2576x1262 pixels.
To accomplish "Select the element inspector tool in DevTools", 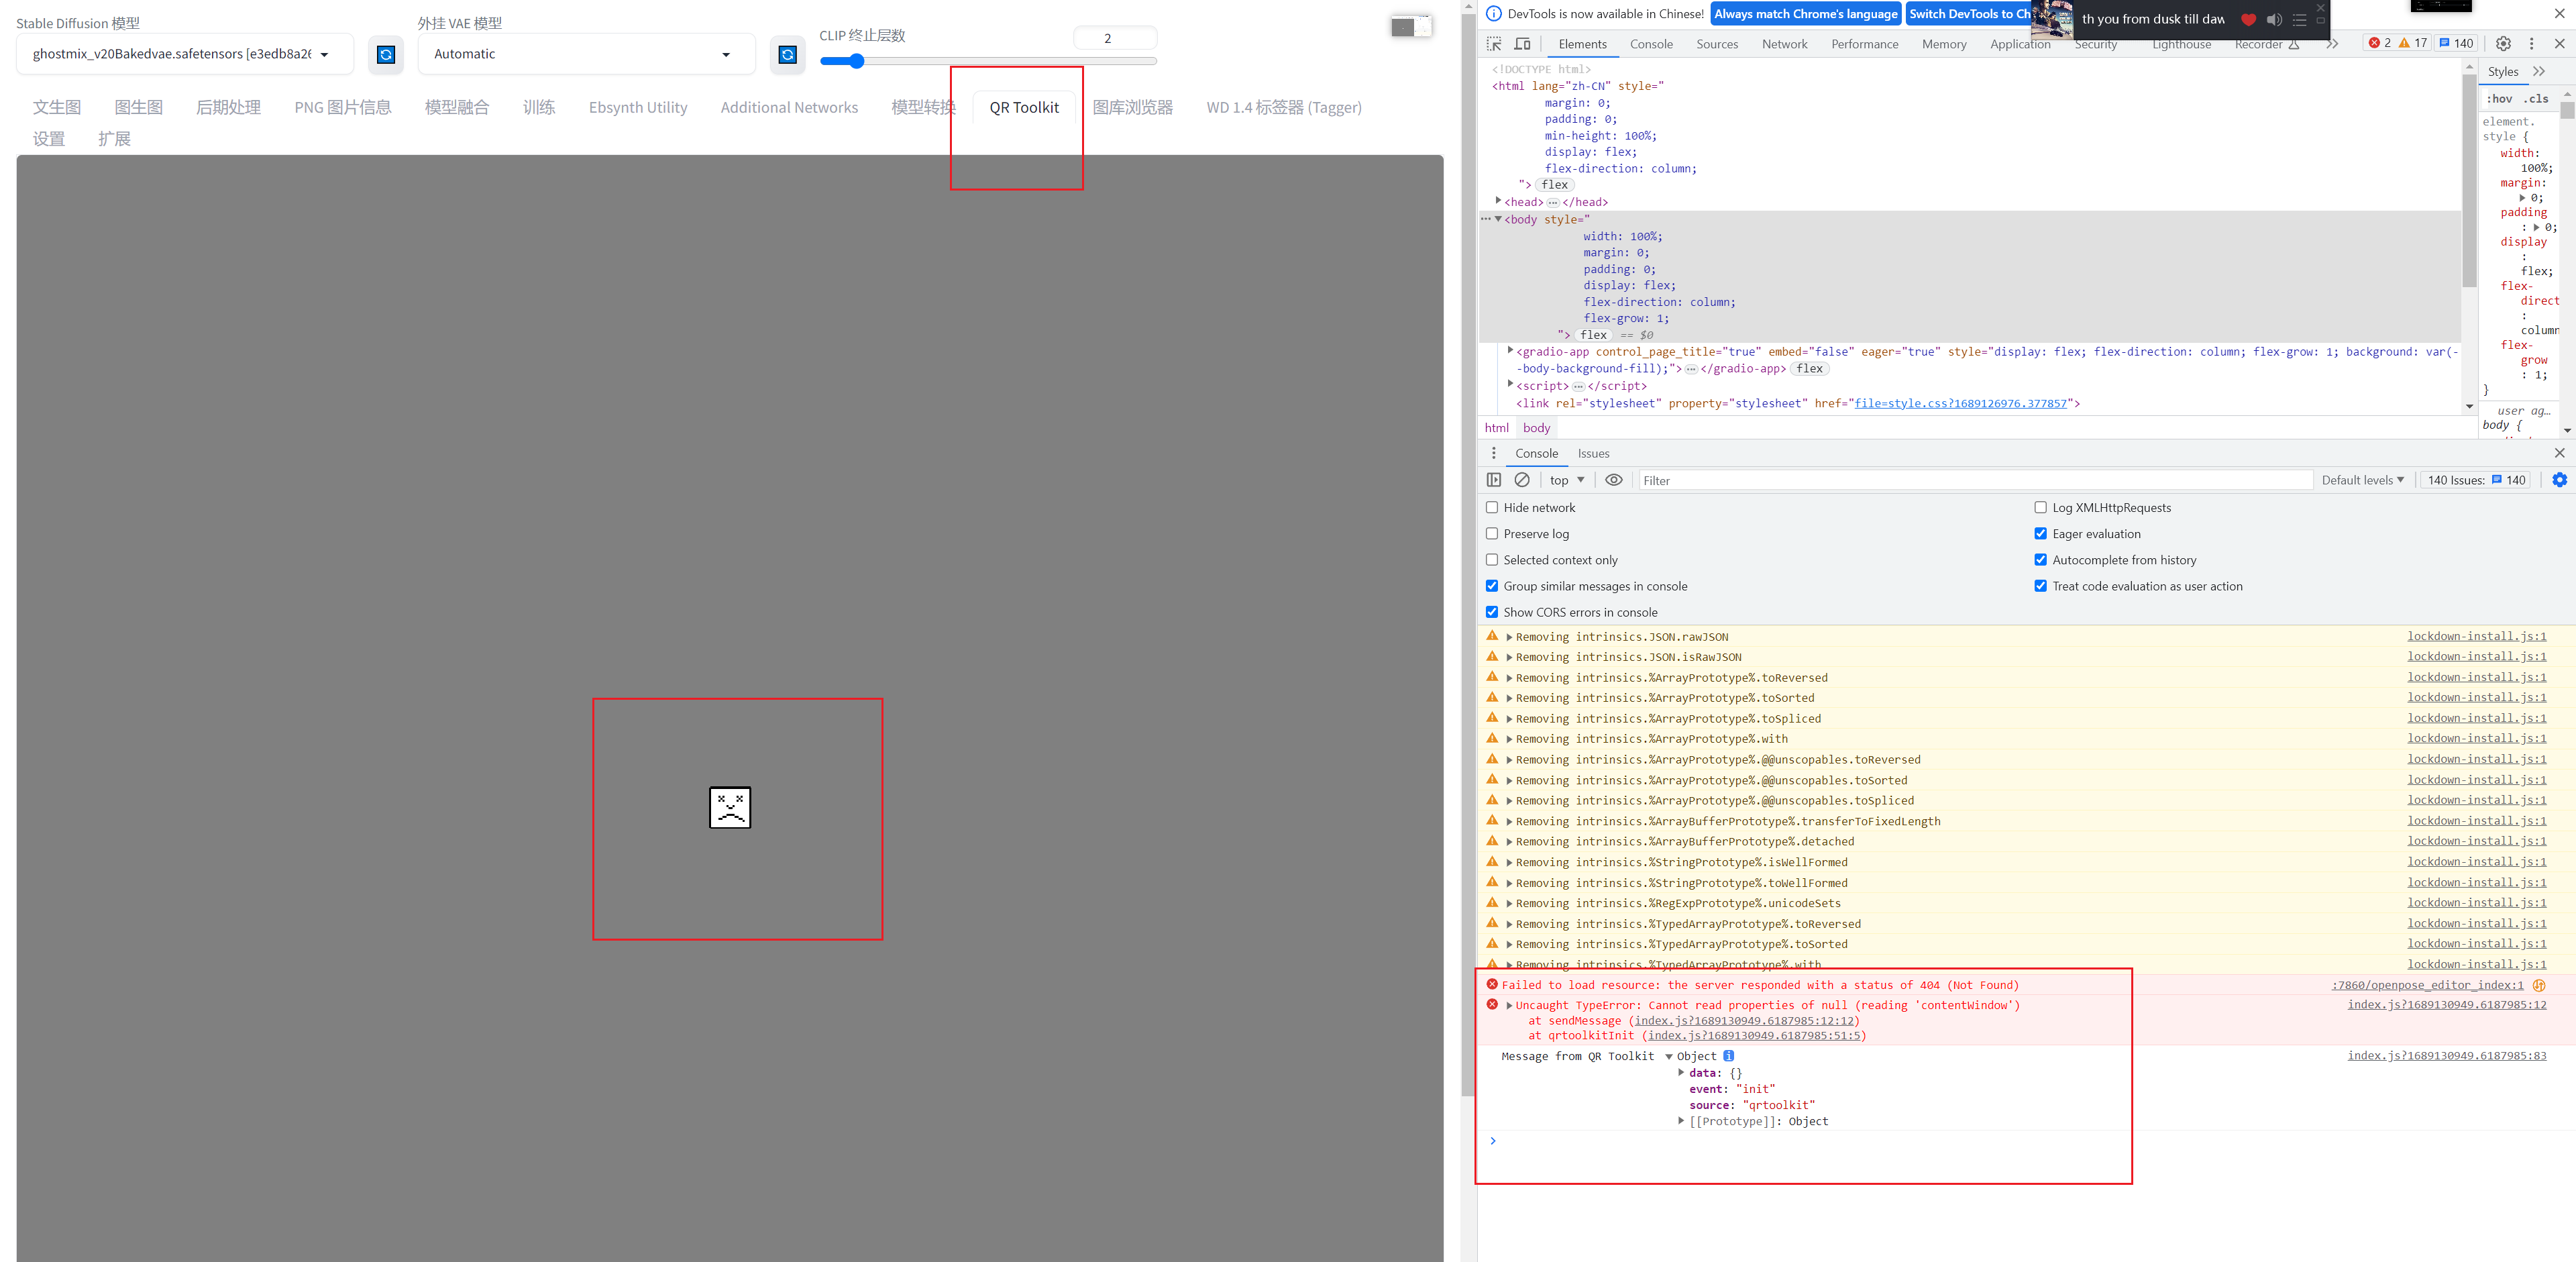I will click(x=1494, y=43).
